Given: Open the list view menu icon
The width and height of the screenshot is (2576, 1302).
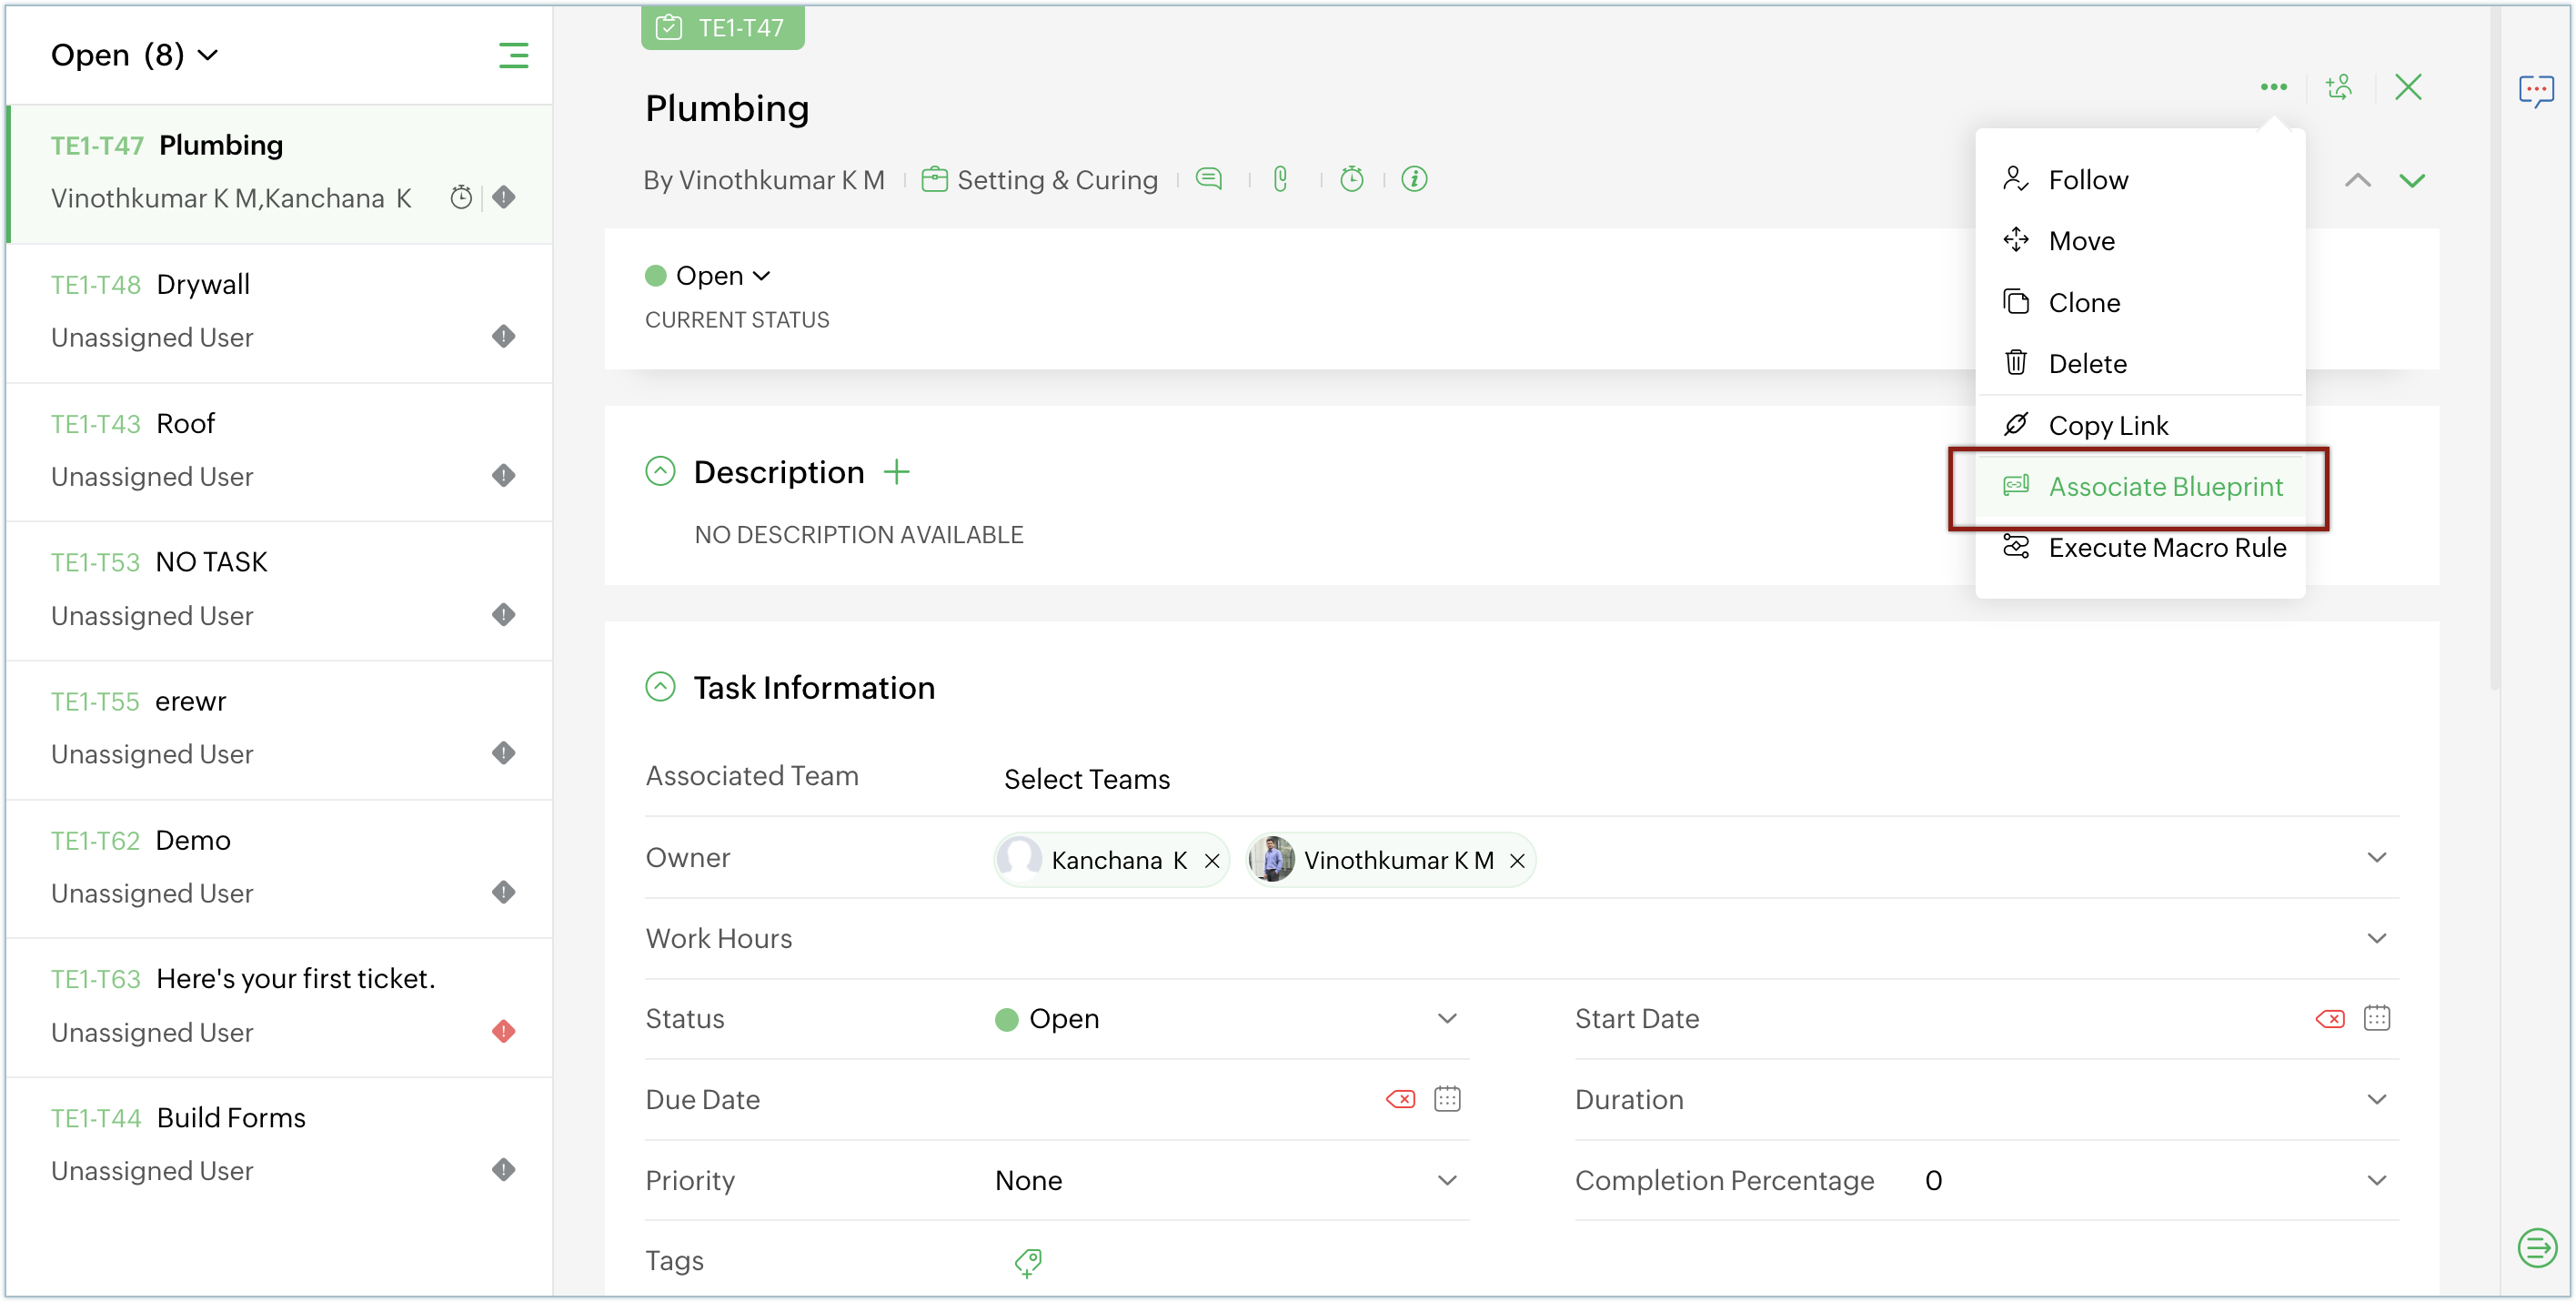Looking at the screenshot, I should point(513,55).
